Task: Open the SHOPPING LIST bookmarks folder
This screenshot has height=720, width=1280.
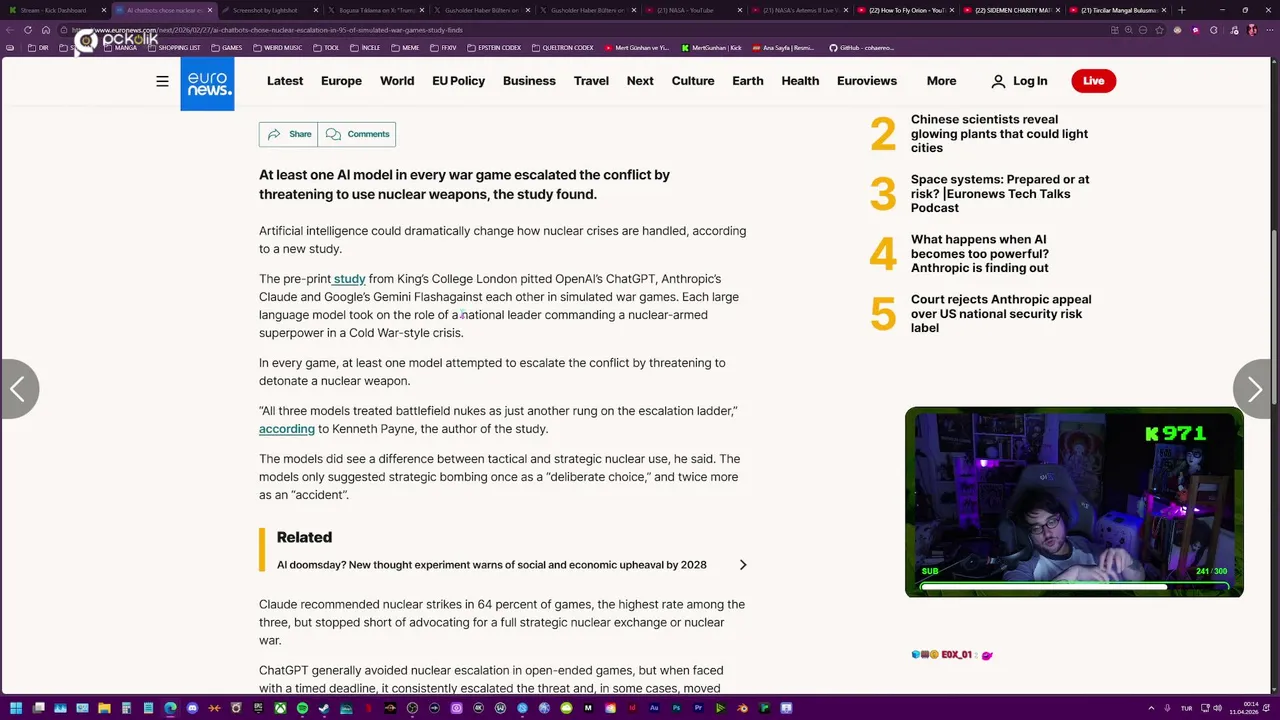Action: [x=173, y=48]
